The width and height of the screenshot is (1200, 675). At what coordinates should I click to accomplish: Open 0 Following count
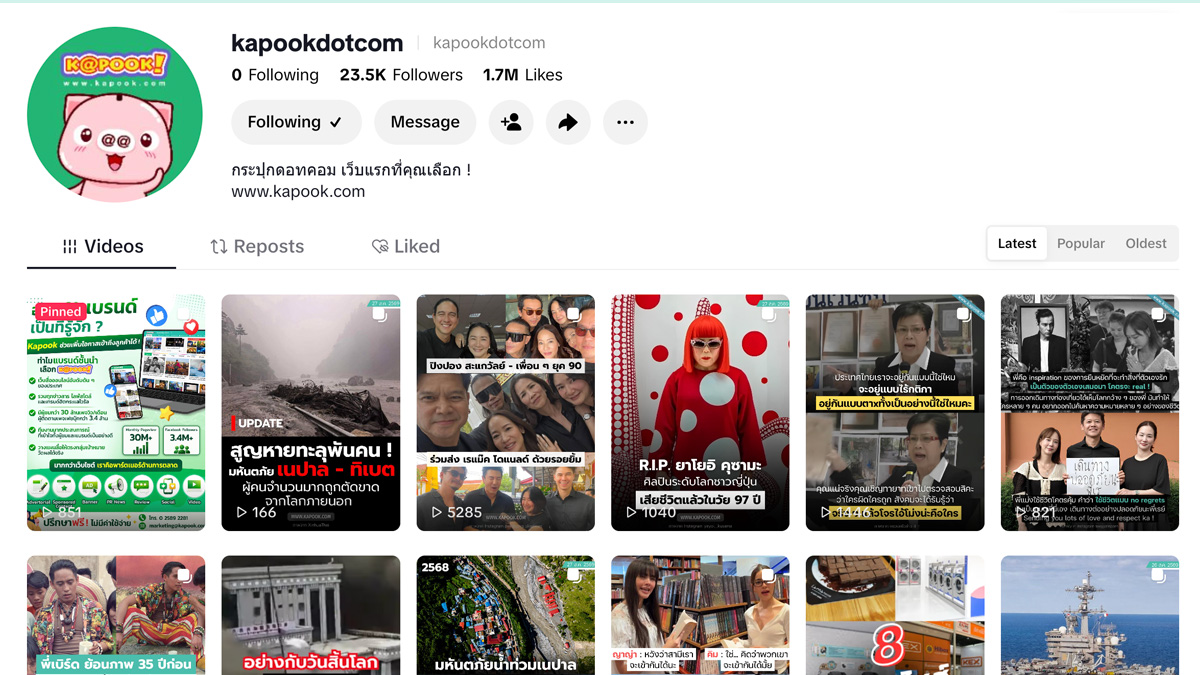275,75
